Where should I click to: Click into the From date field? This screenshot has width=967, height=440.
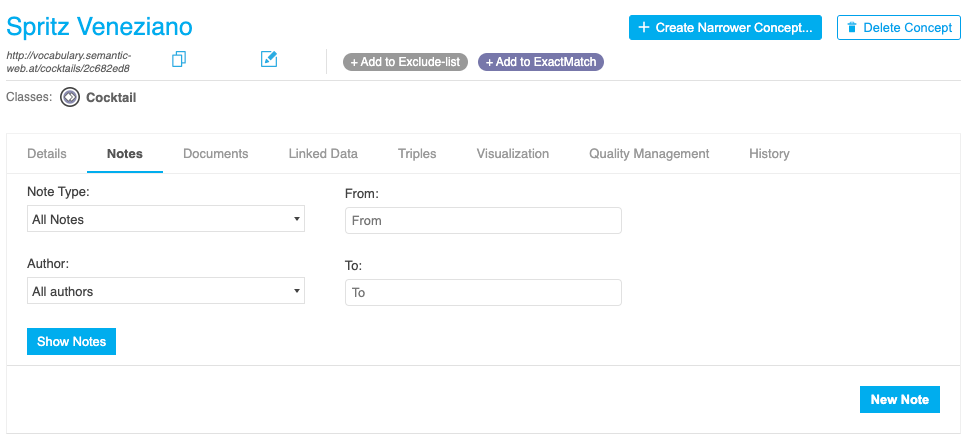[483, 220]
